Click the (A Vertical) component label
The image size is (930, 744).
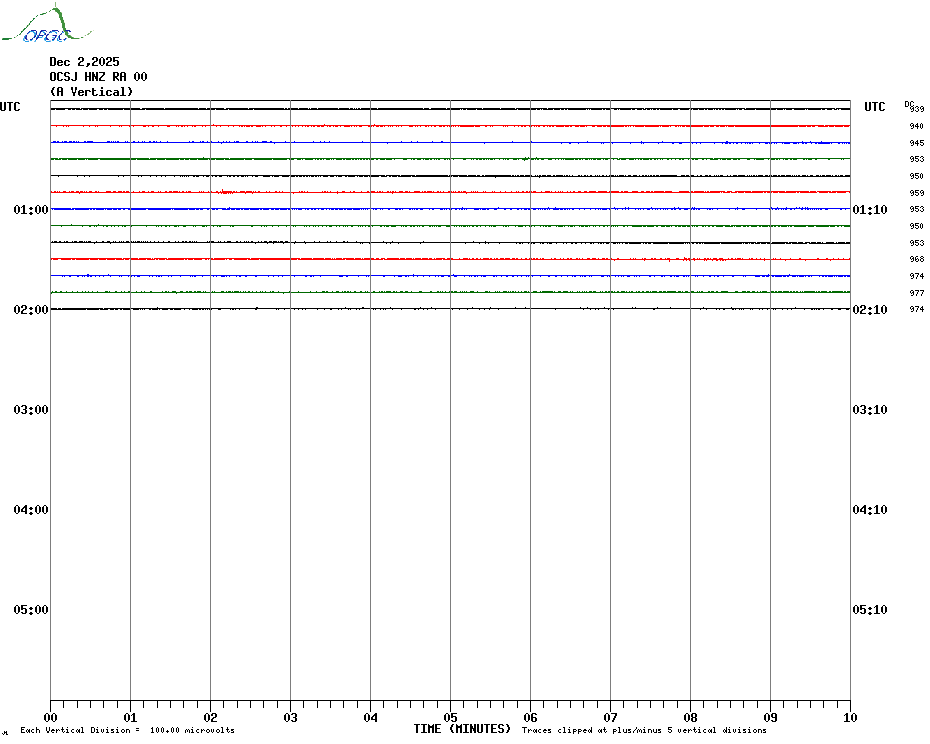click(91, 91)
